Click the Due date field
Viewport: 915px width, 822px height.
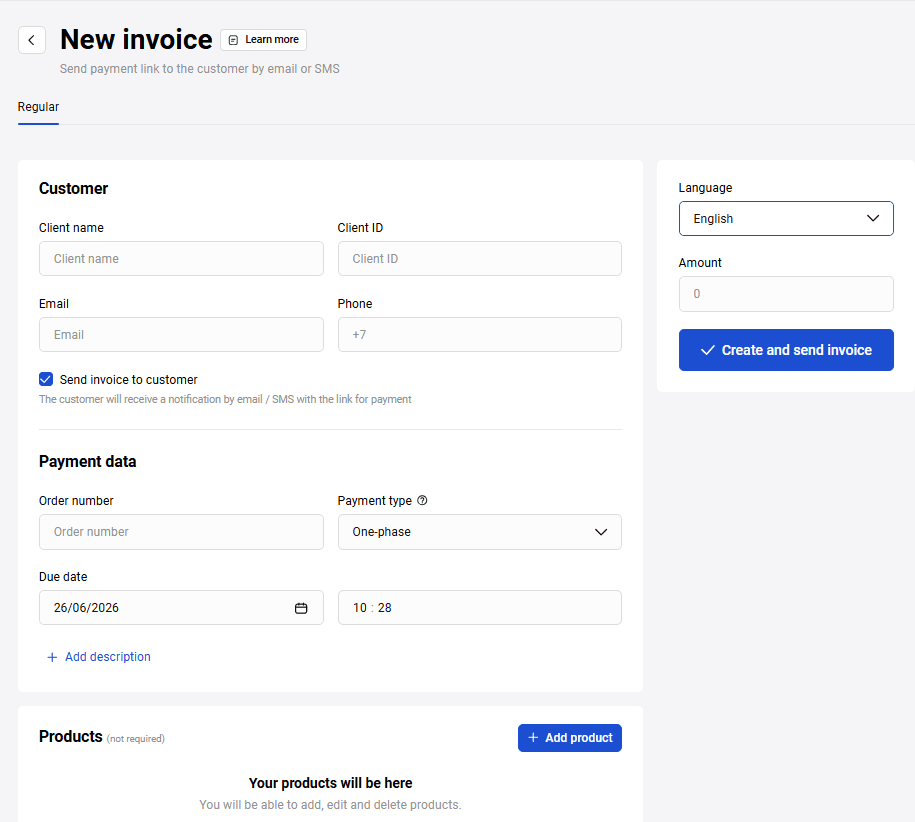tap(181, 607)
